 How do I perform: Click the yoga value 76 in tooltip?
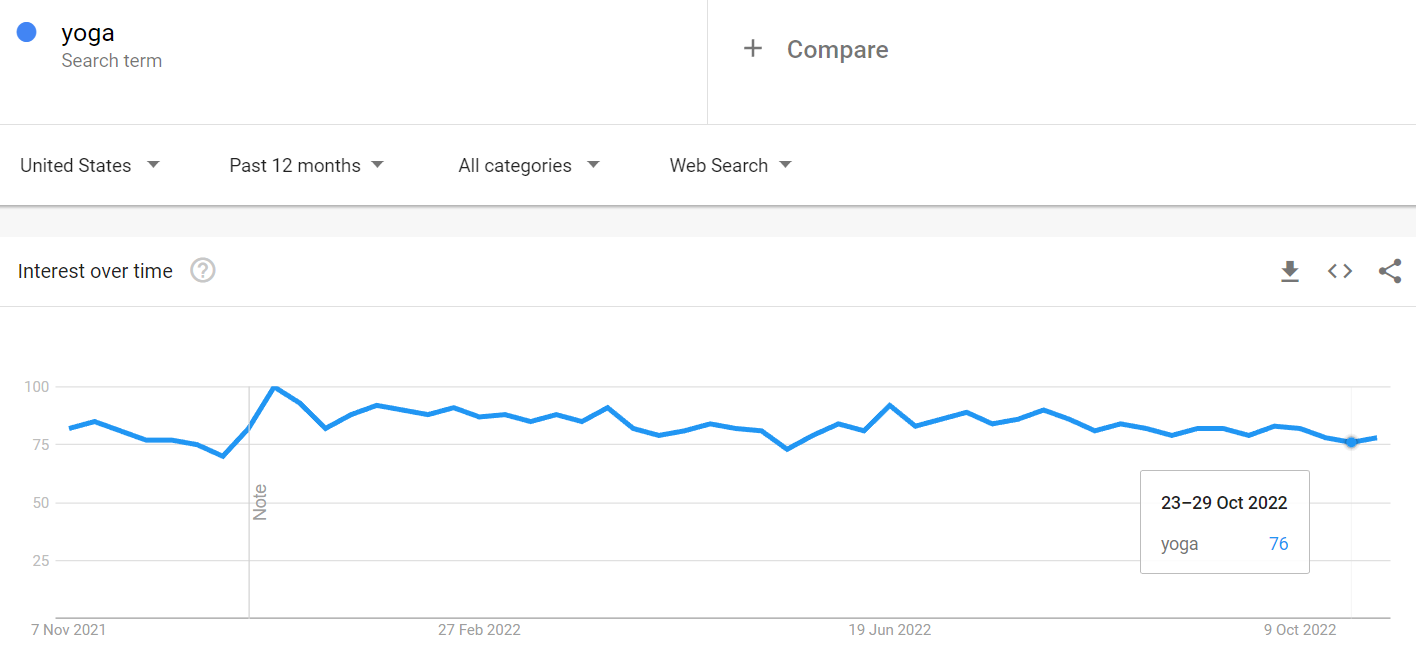tap(1278, 543)
